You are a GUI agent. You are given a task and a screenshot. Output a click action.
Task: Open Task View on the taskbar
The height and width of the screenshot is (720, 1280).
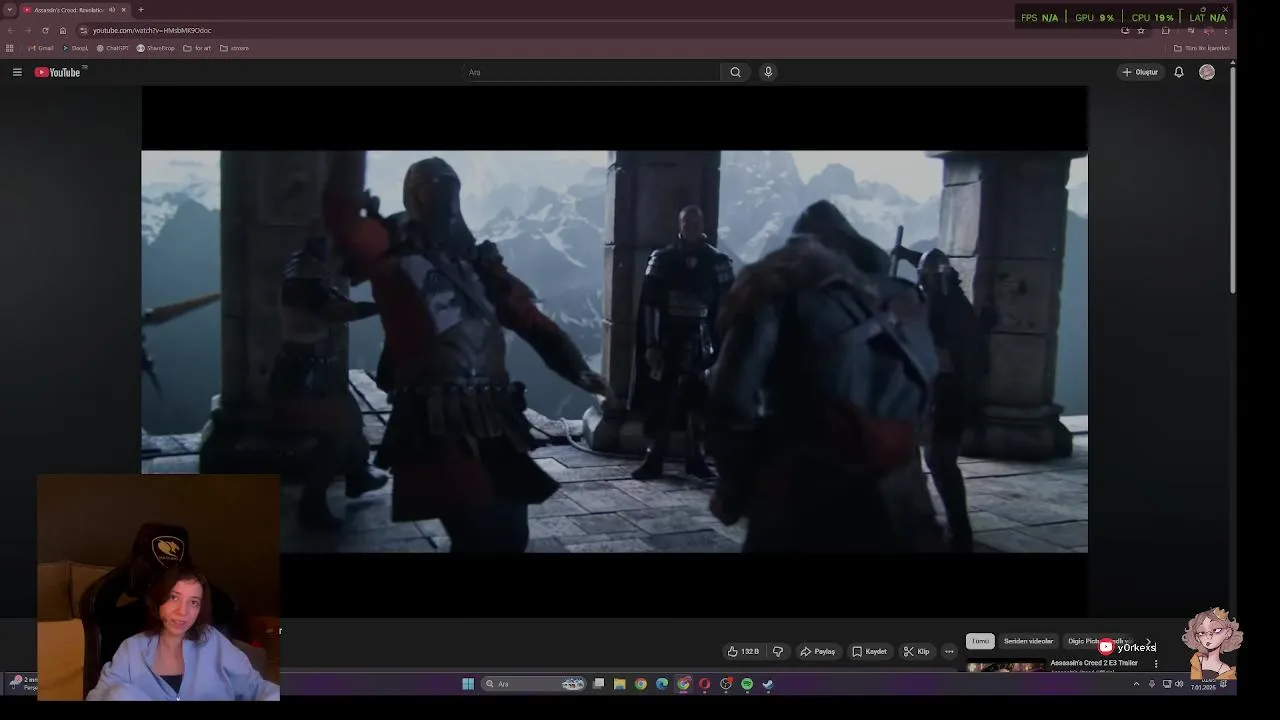(x=598, y=684)
